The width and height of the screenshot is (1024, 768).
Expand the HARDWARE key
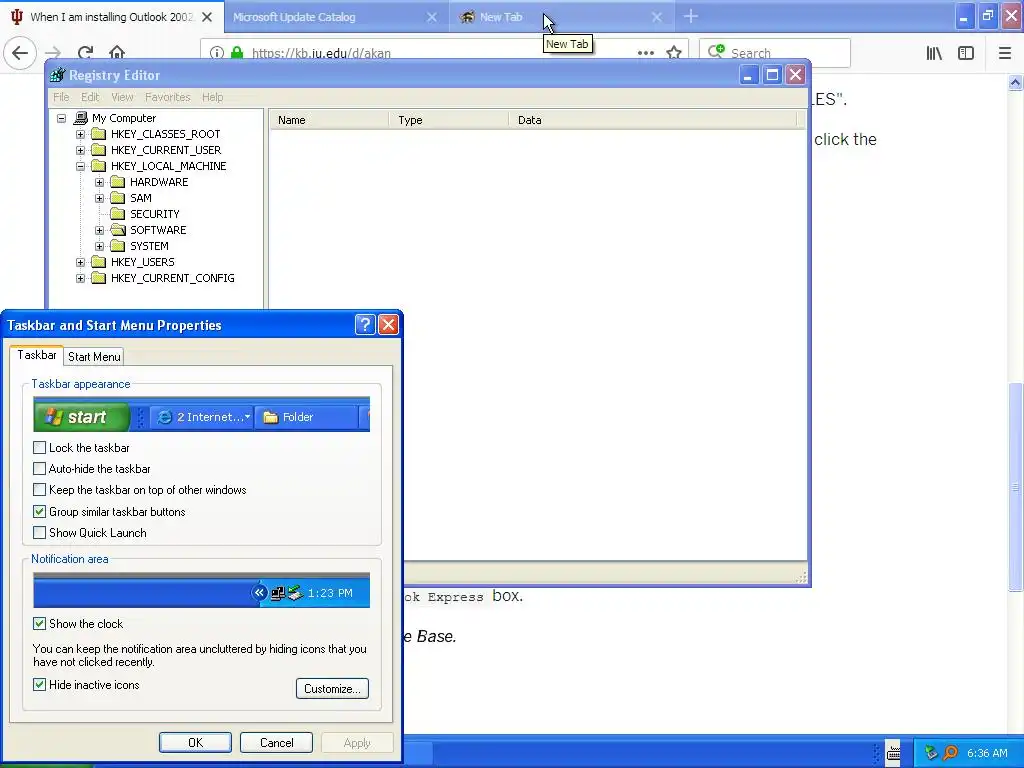(x=99, y=182)
